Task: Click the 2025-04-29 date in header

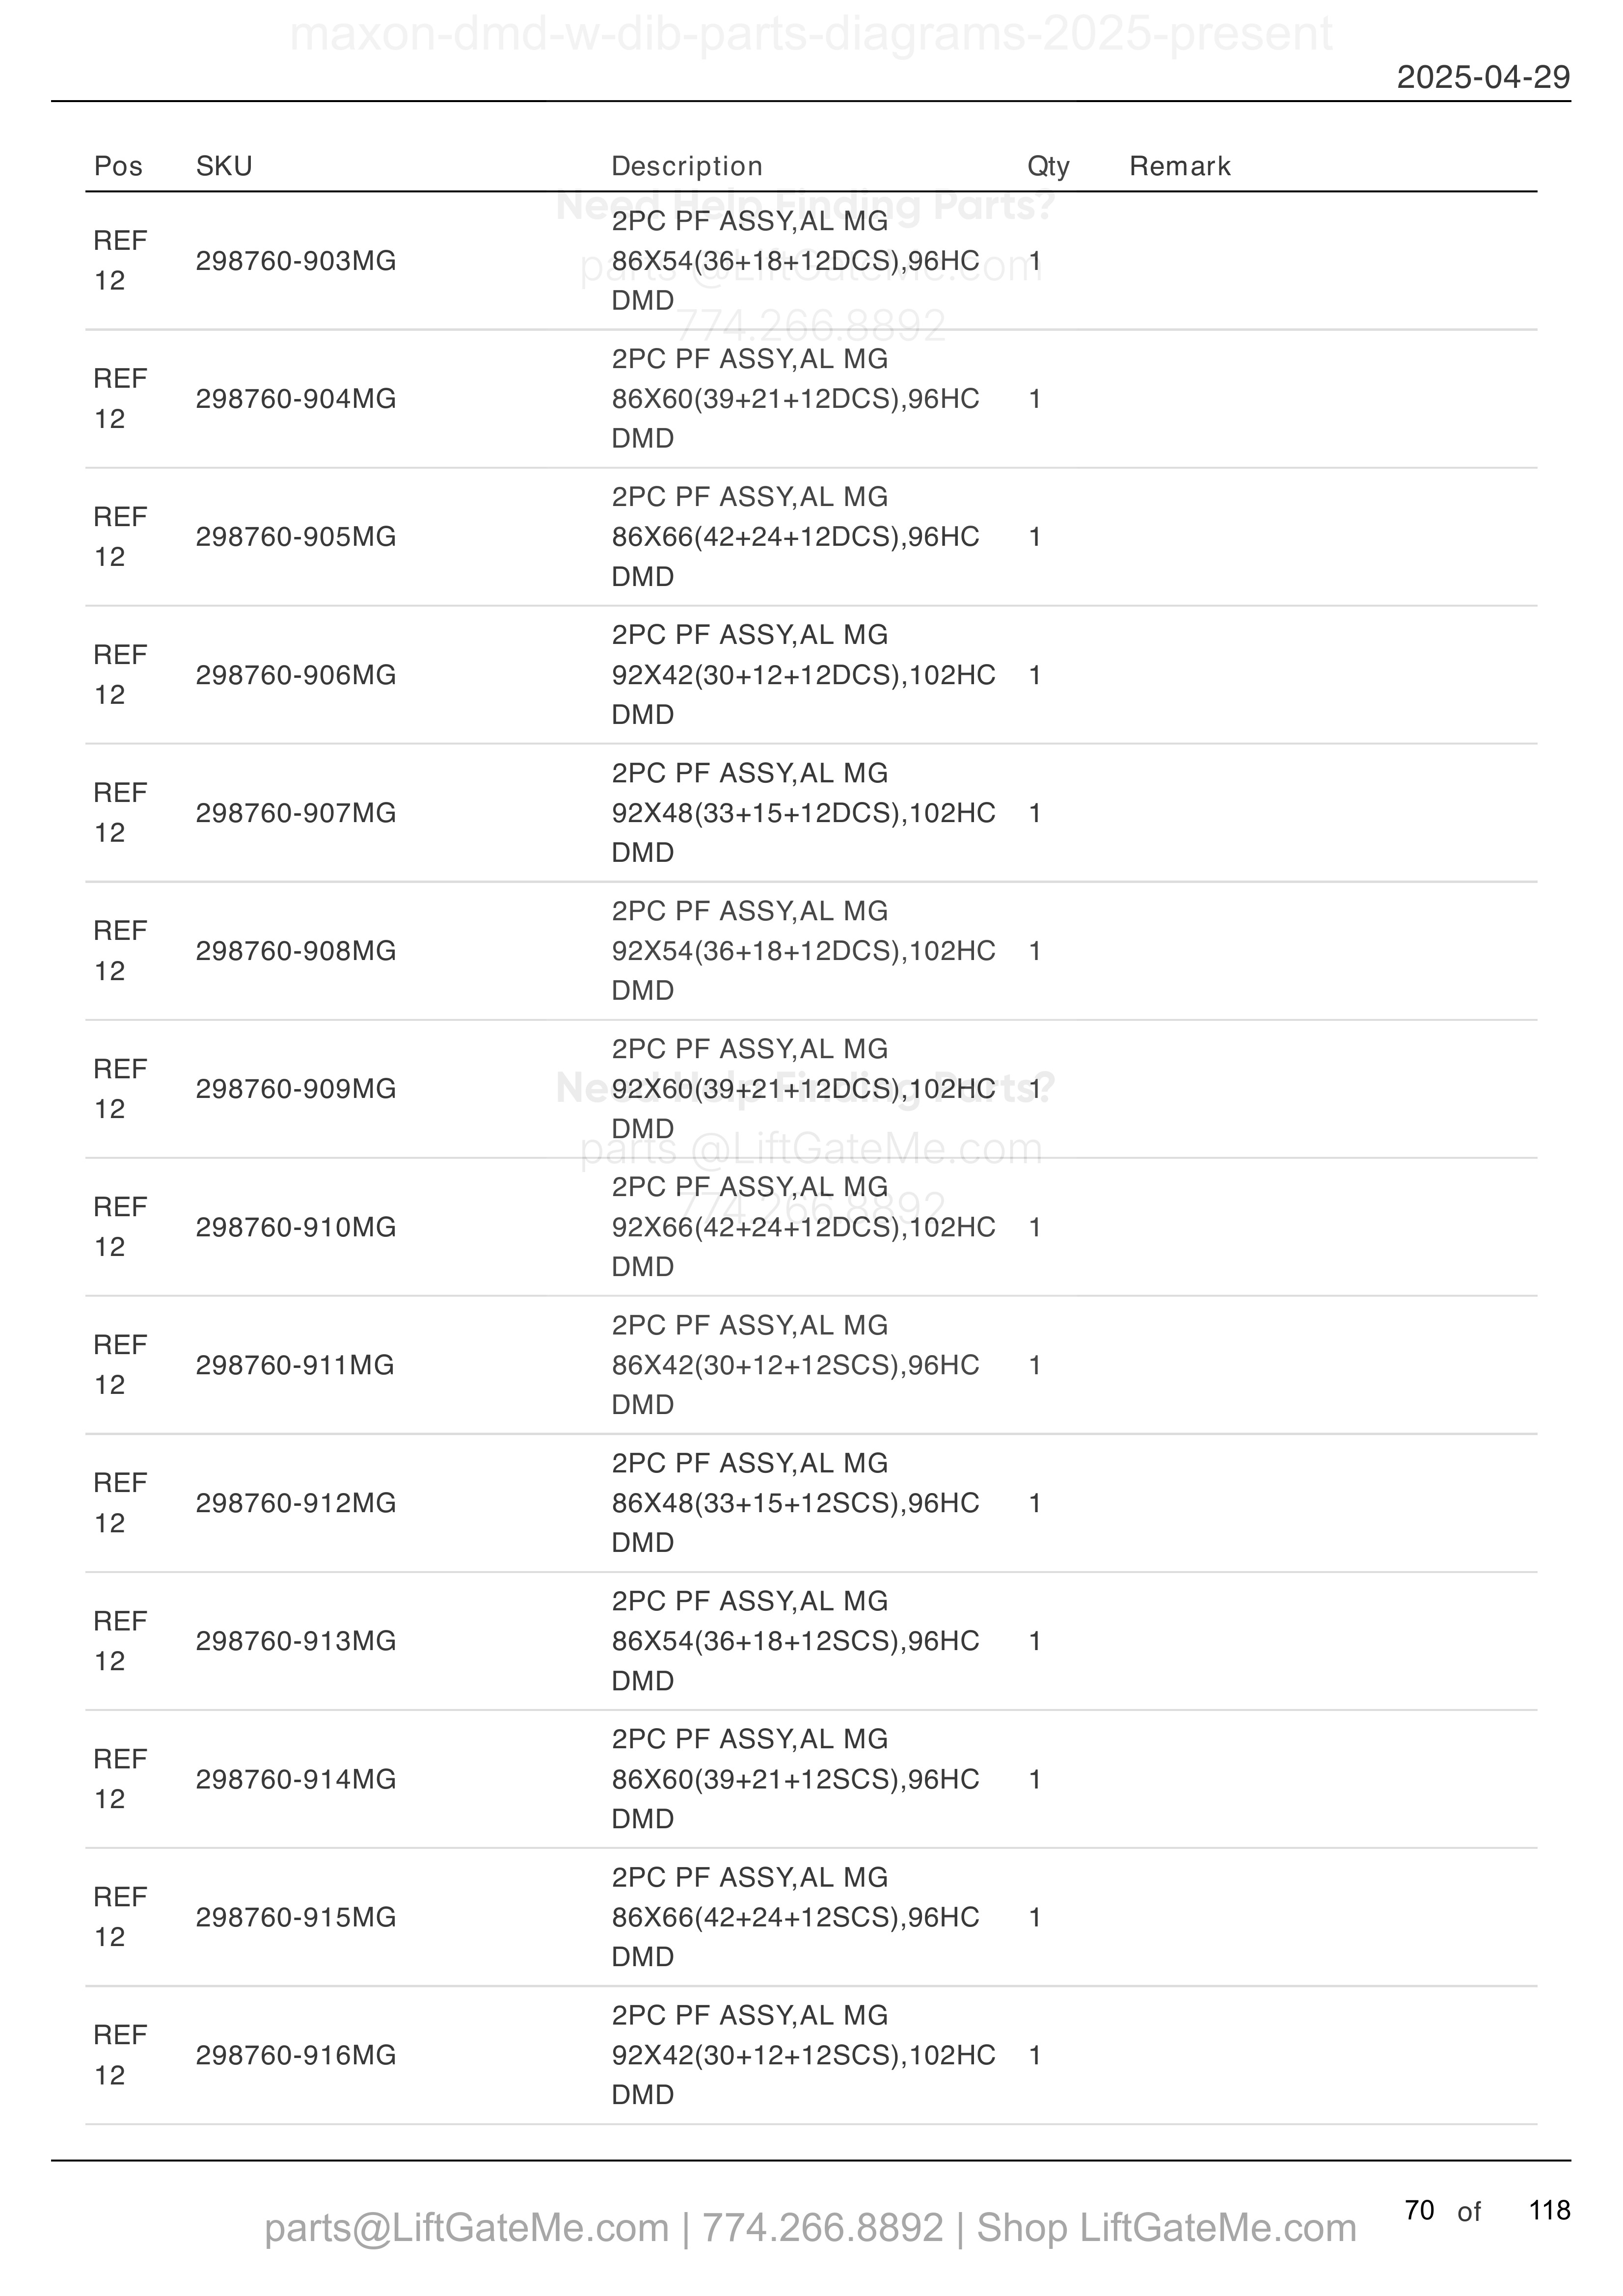Action: point(1483,77)
